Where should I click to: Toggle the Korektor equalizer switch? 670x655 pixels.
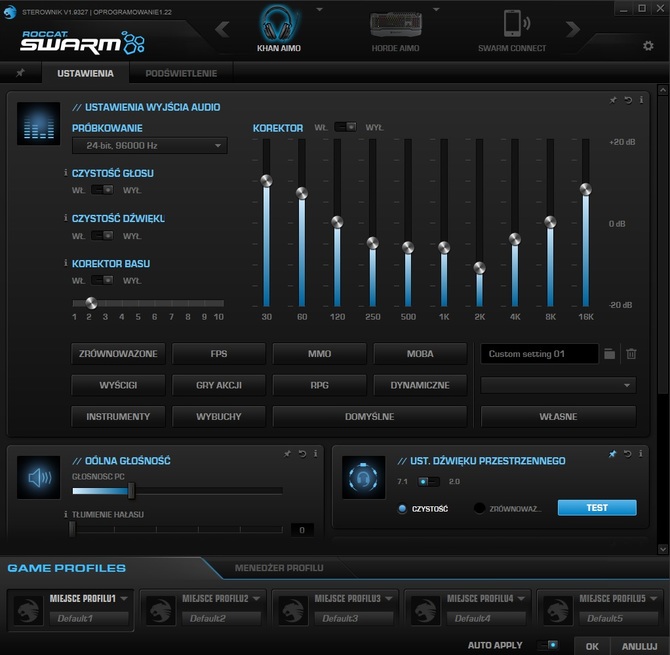[345, 127]
